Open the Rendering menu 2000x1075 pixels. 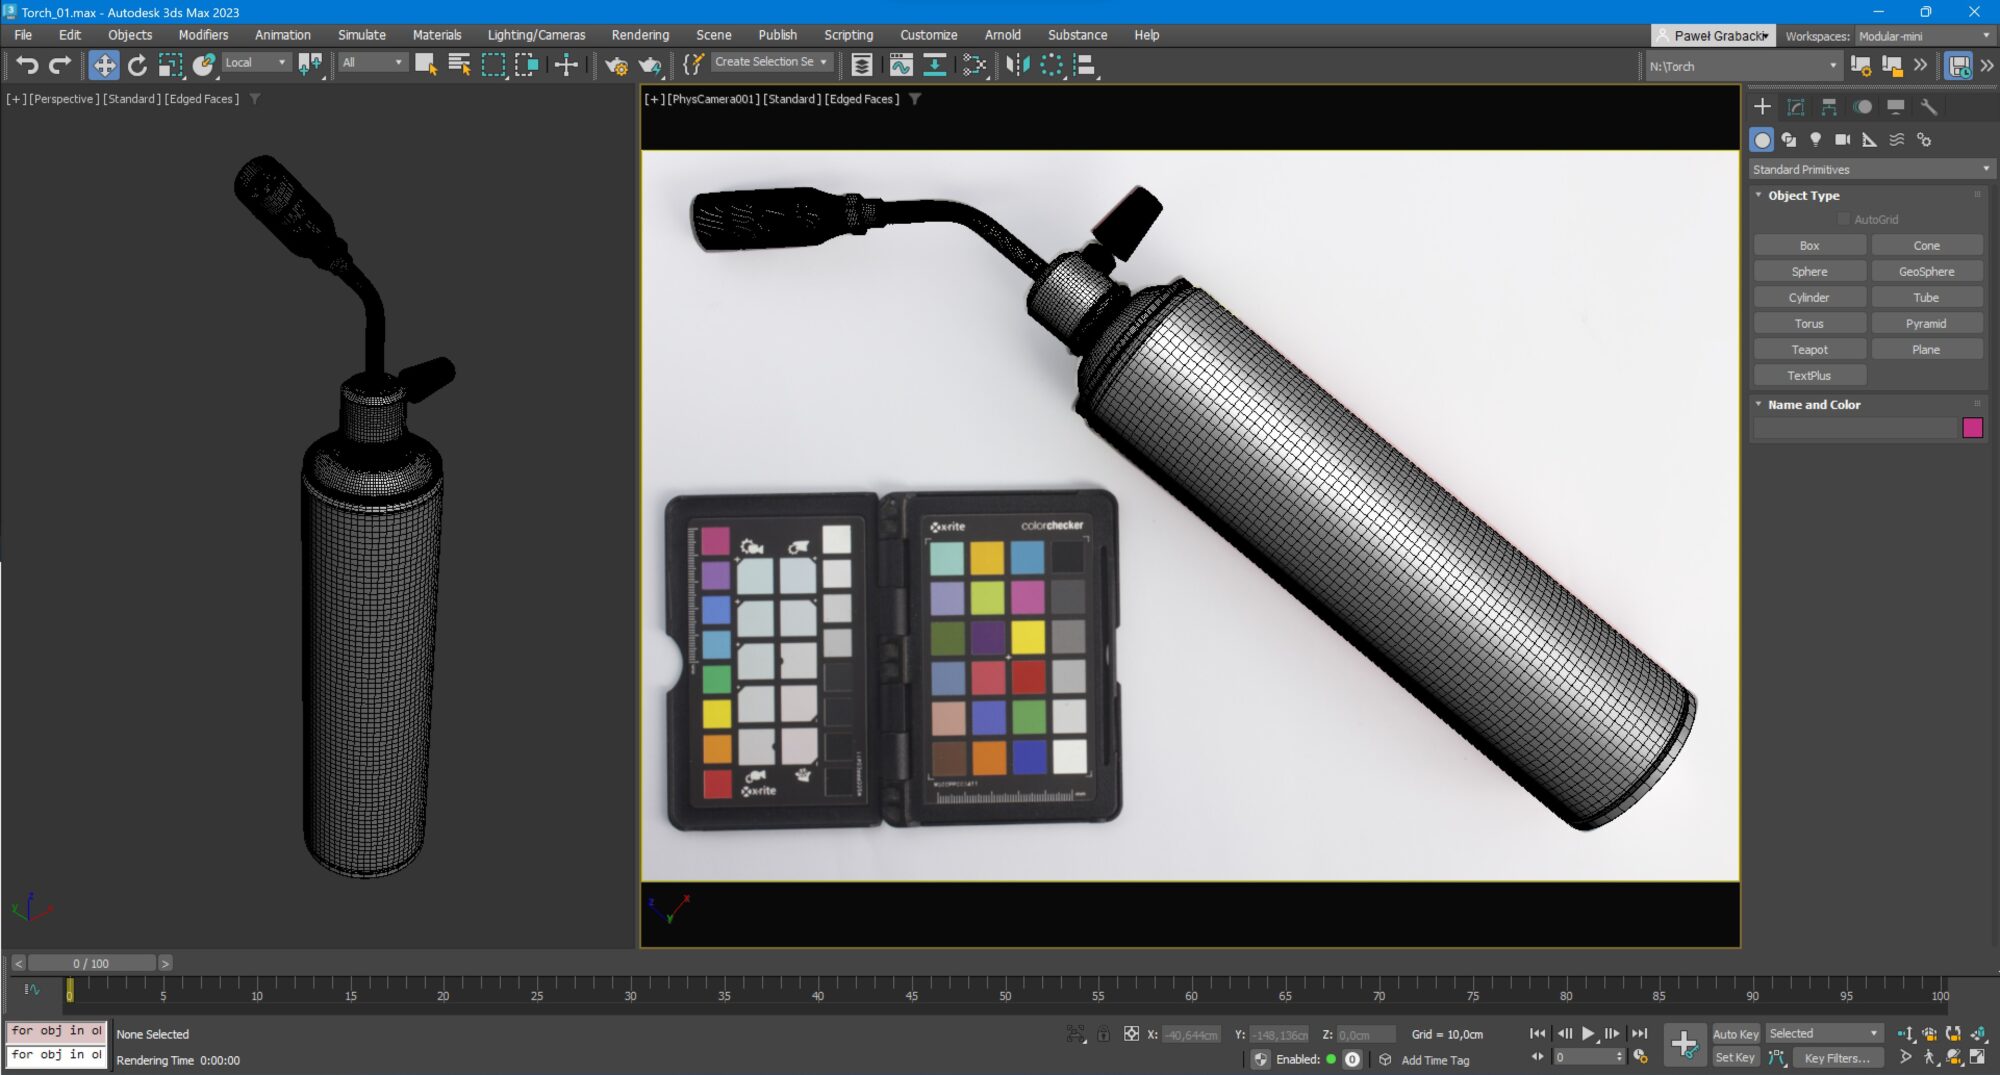(x=640, y=35)
